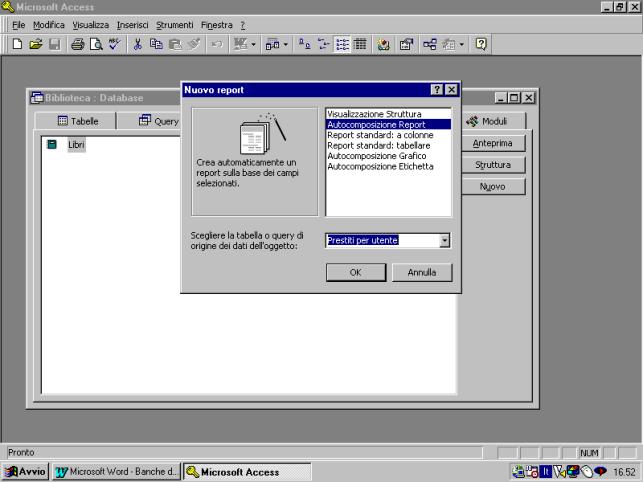
Task: Switch to Details view in toolbar
Action: [360, 44]
